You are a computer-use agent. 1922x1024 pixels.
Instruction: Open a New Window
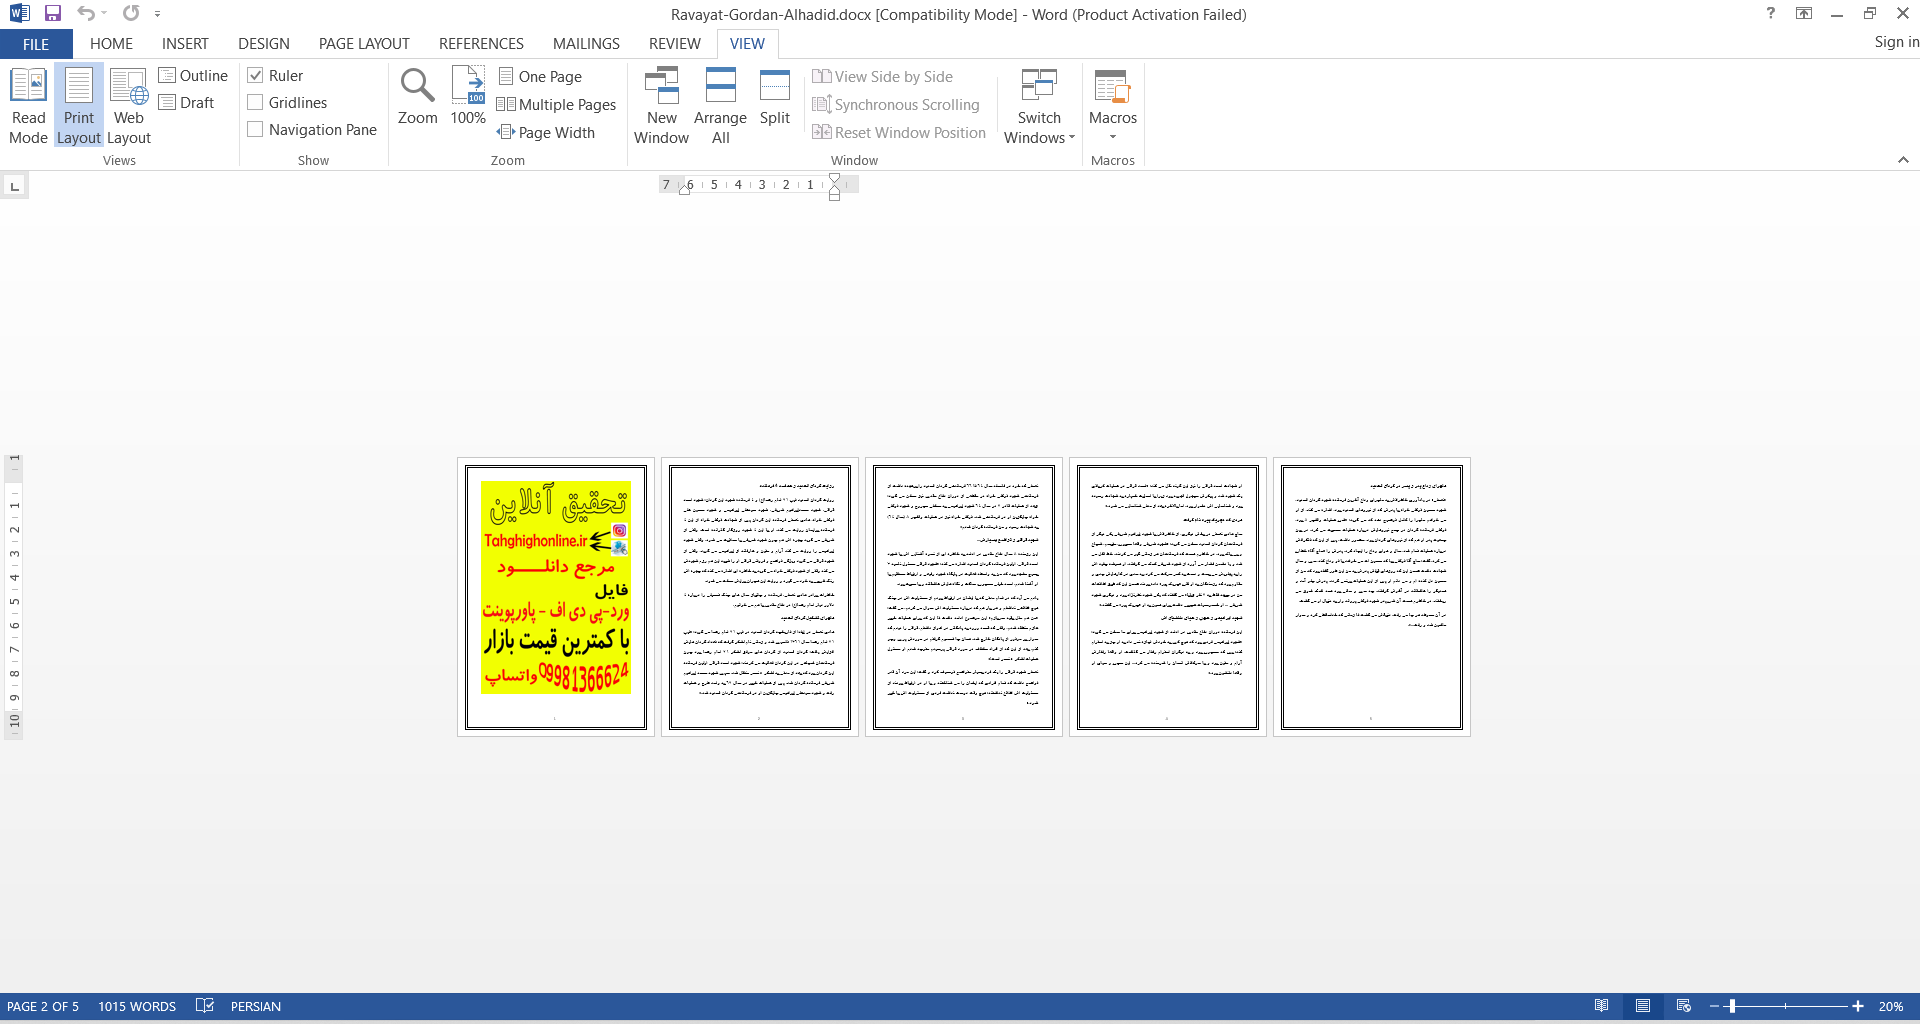click(662, 106)
